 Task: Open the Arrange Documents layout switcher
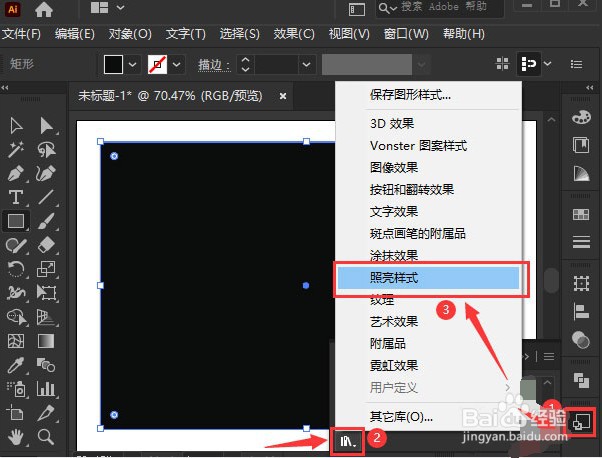108,8
